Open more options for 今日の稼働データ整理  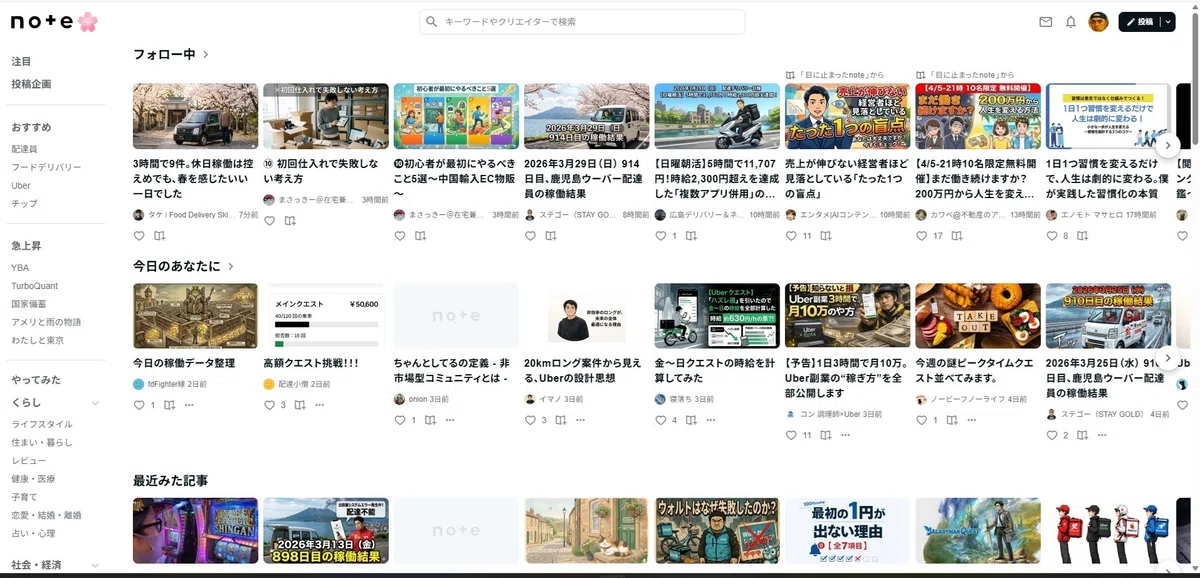[x=189, y=405]
